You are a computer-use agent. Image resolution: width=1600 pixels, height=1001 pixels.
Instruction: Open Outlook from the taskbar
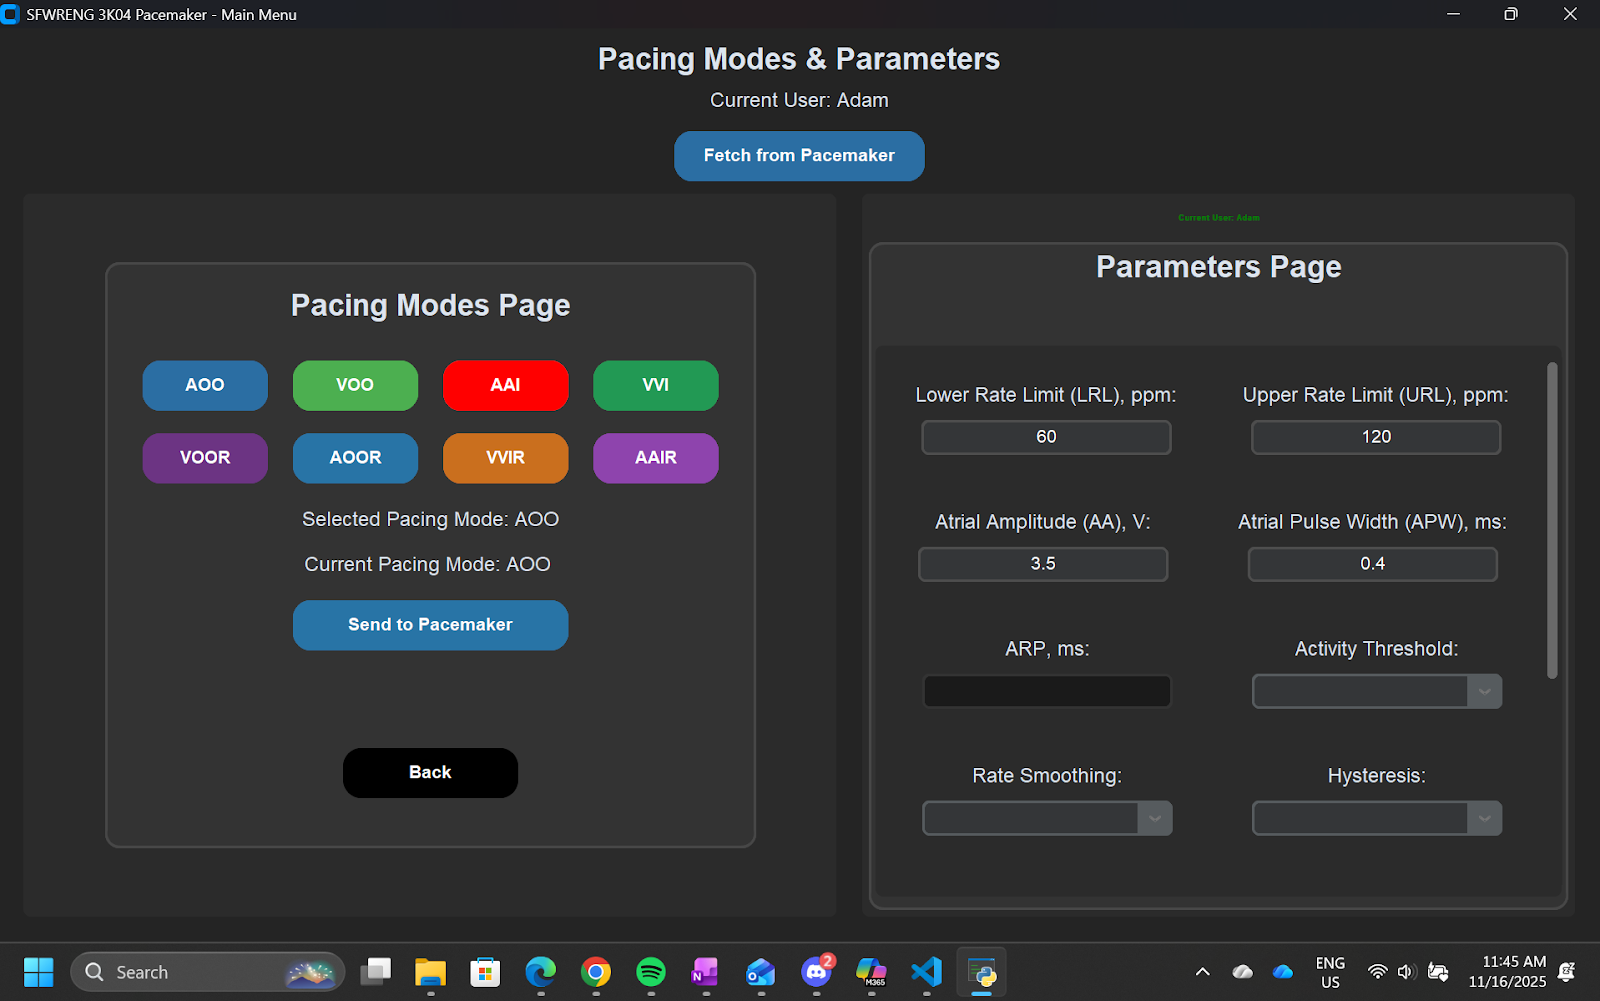760,971
